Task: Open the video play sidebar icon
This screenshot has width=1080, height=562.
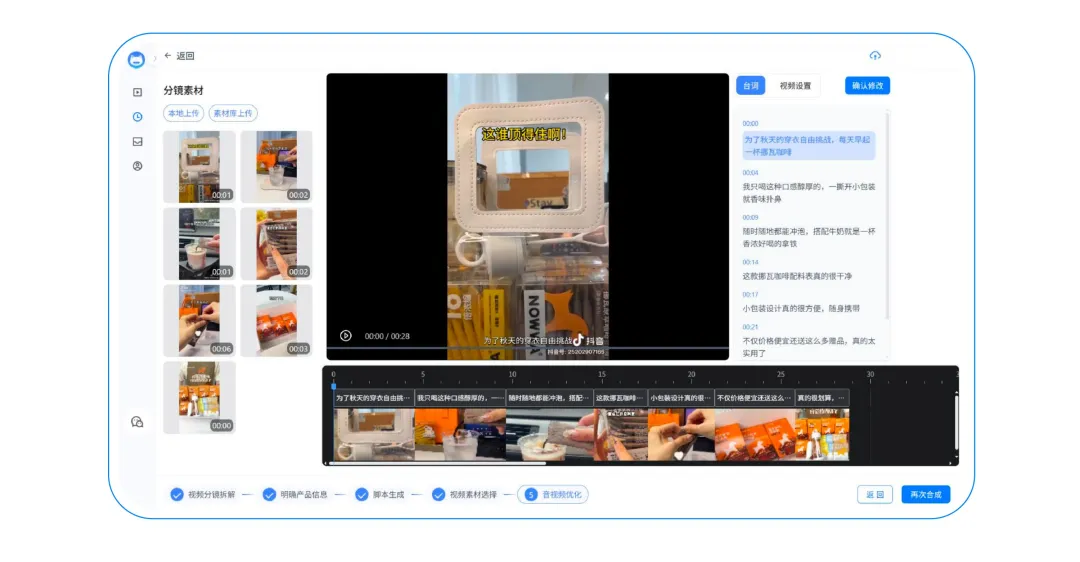Action: tap(138, 92)
